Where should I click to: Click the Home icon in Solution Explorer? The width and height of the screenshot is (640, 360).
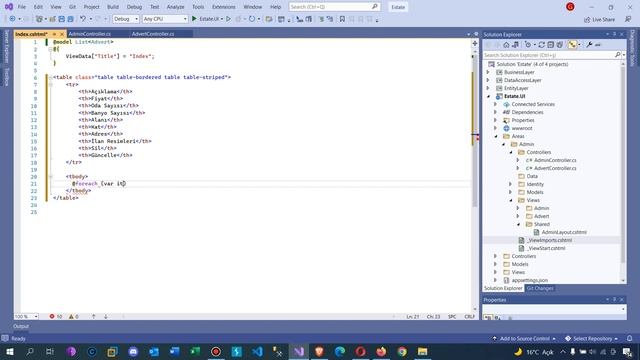(x=506, y=45)
